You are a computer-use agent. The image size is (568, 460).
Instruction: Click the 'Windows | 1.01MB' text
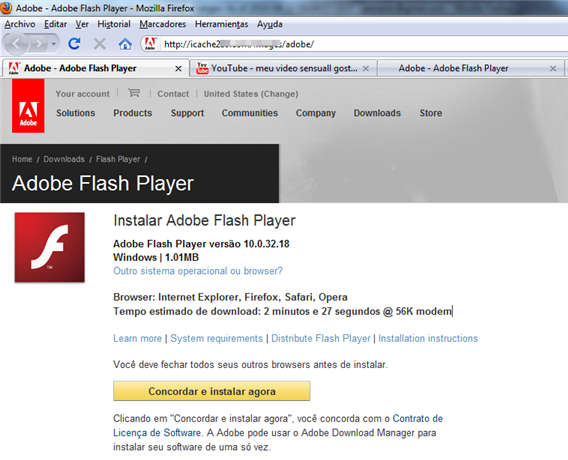[156, 258]
